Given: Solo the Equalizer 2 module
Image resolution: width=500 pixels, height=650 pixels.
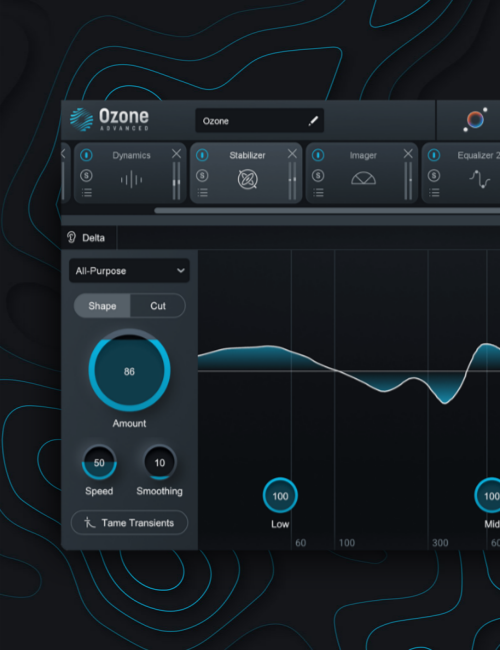Looking at the screenshot, I should point(434,176).
